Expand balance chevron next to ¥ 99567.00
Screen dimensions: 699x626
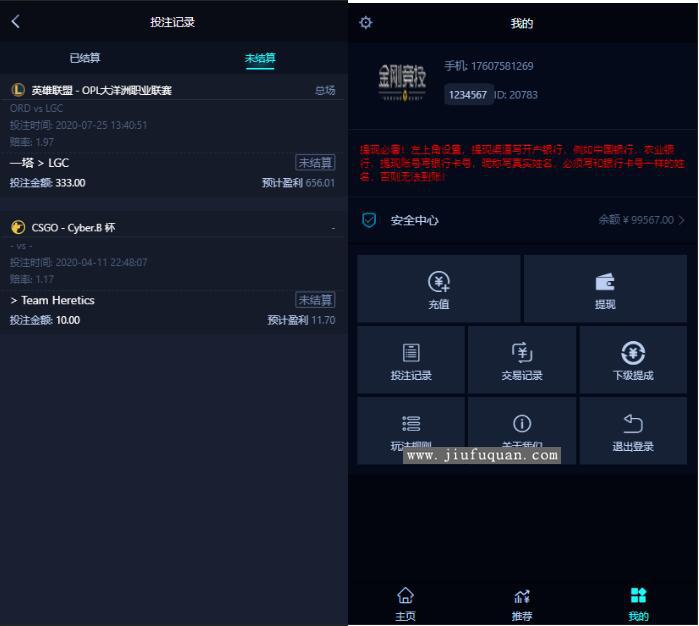coord(682,220)
